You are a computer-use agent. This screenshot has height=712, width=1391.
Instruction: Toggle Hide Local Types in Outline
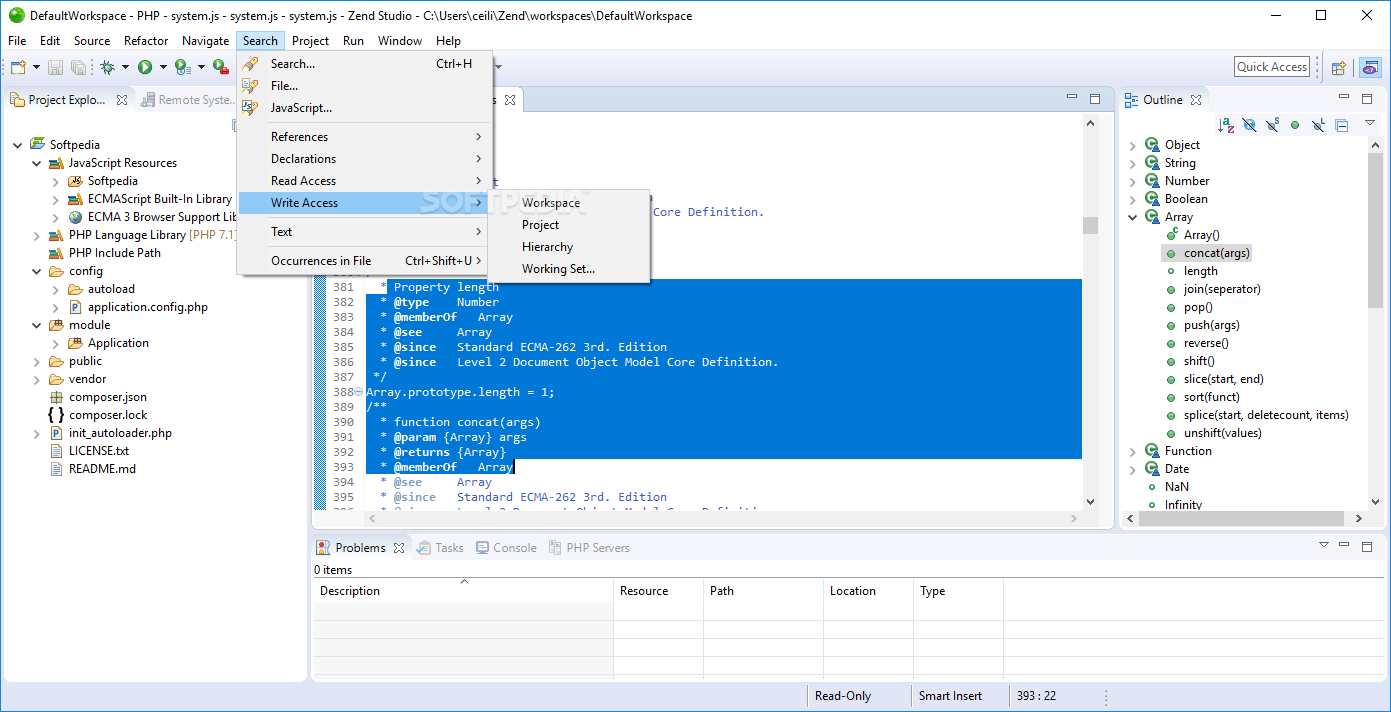pyautogui.click(x=1319, y=125)
